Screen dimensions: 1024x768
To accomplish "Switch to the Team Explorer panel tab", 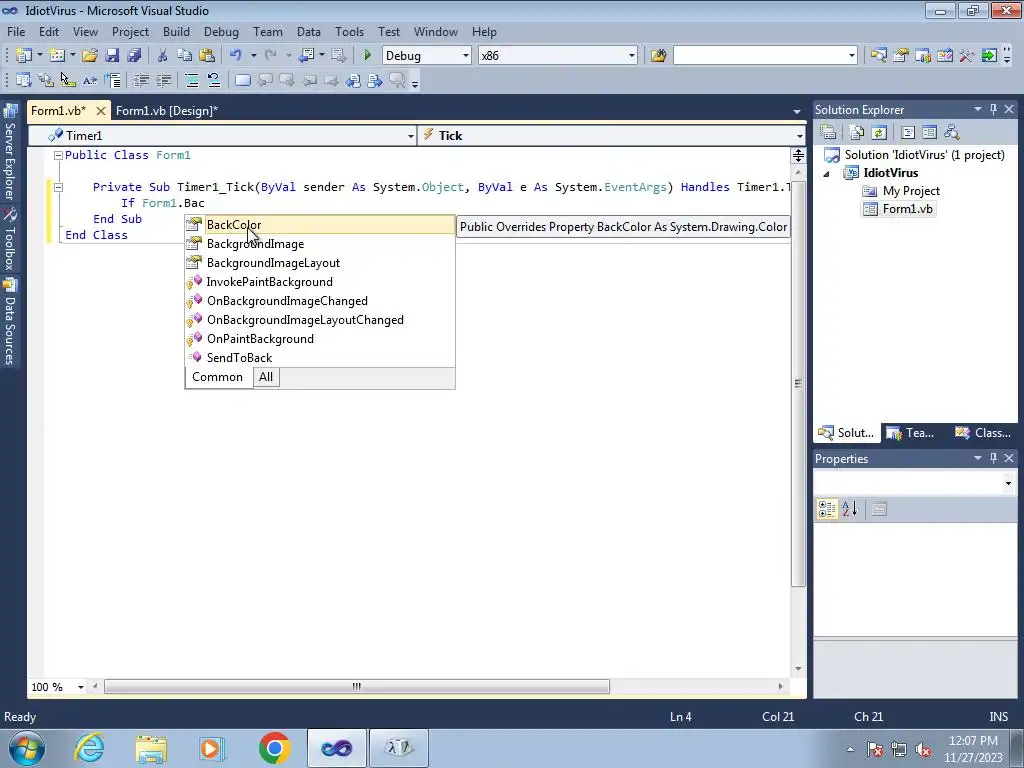I will [x=912, y=432].
